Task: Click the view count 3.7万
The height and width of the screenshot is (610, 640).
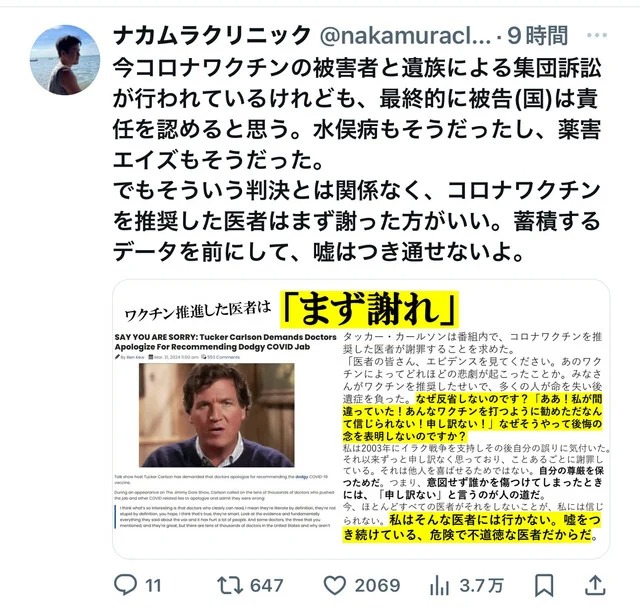Action: tap(482, 586)
